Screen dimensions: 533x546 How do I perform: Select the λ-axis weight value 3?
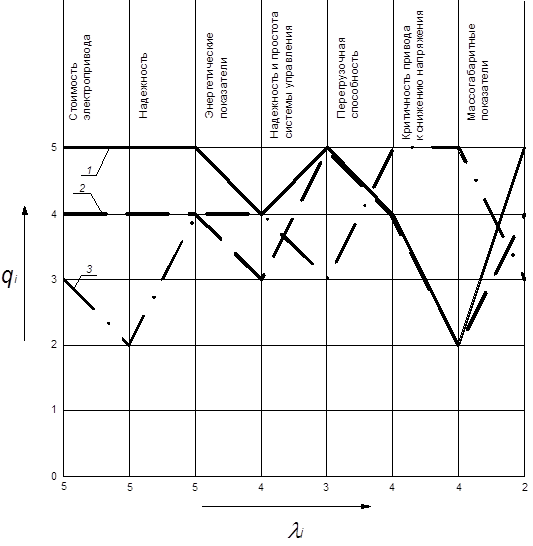[x=326, y=487]
